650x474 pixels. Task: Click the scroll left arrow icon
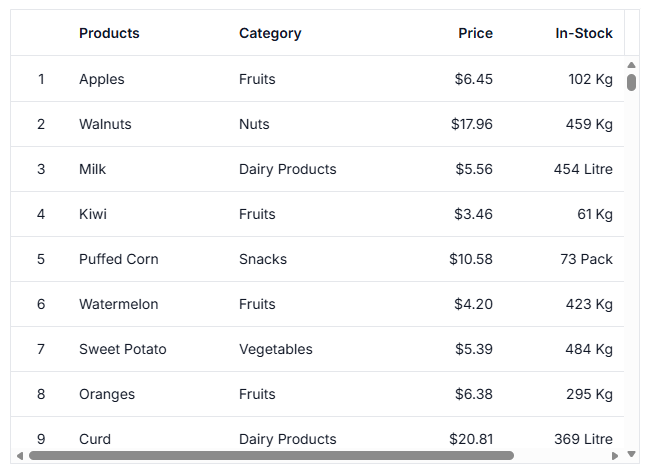[19, 456]
